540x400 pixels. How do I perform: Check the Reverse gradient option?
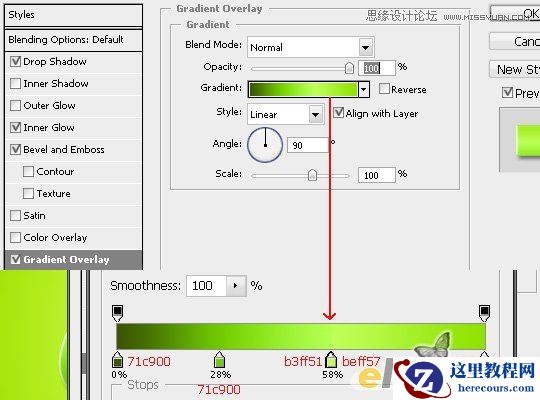click(x=384, y=89)
